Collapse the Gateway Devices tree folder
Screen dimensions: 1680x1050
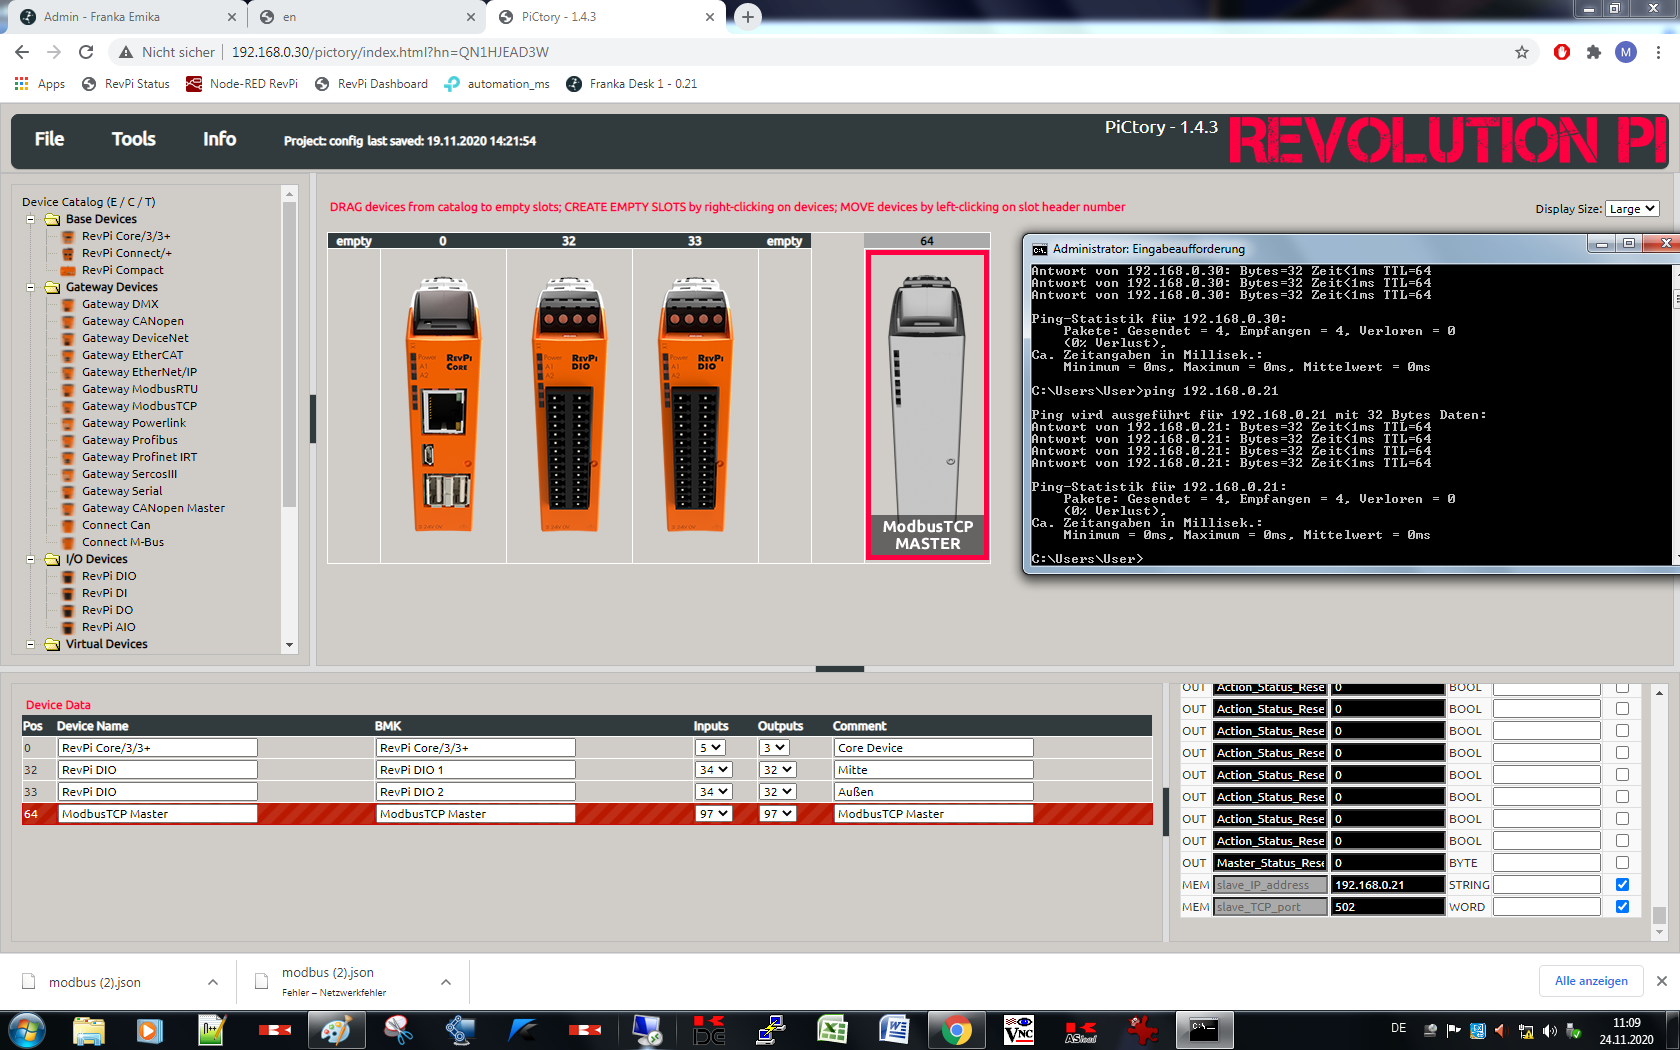31,287
